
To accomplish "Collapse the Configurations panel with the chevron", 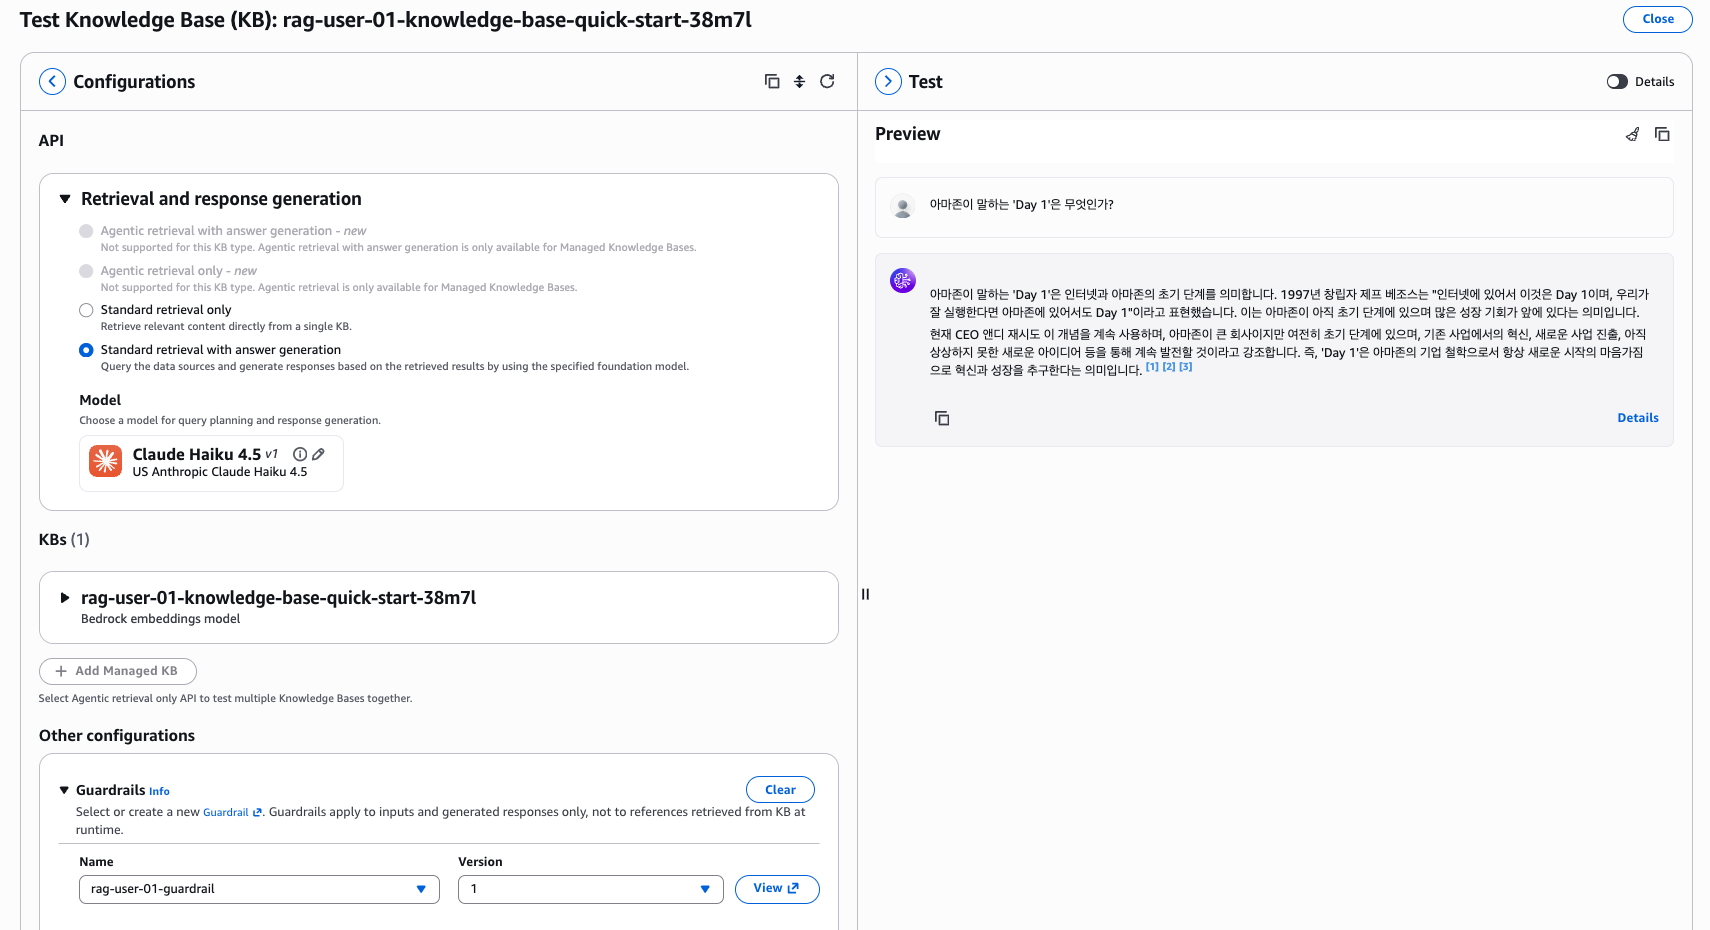I will click(52, 82).
